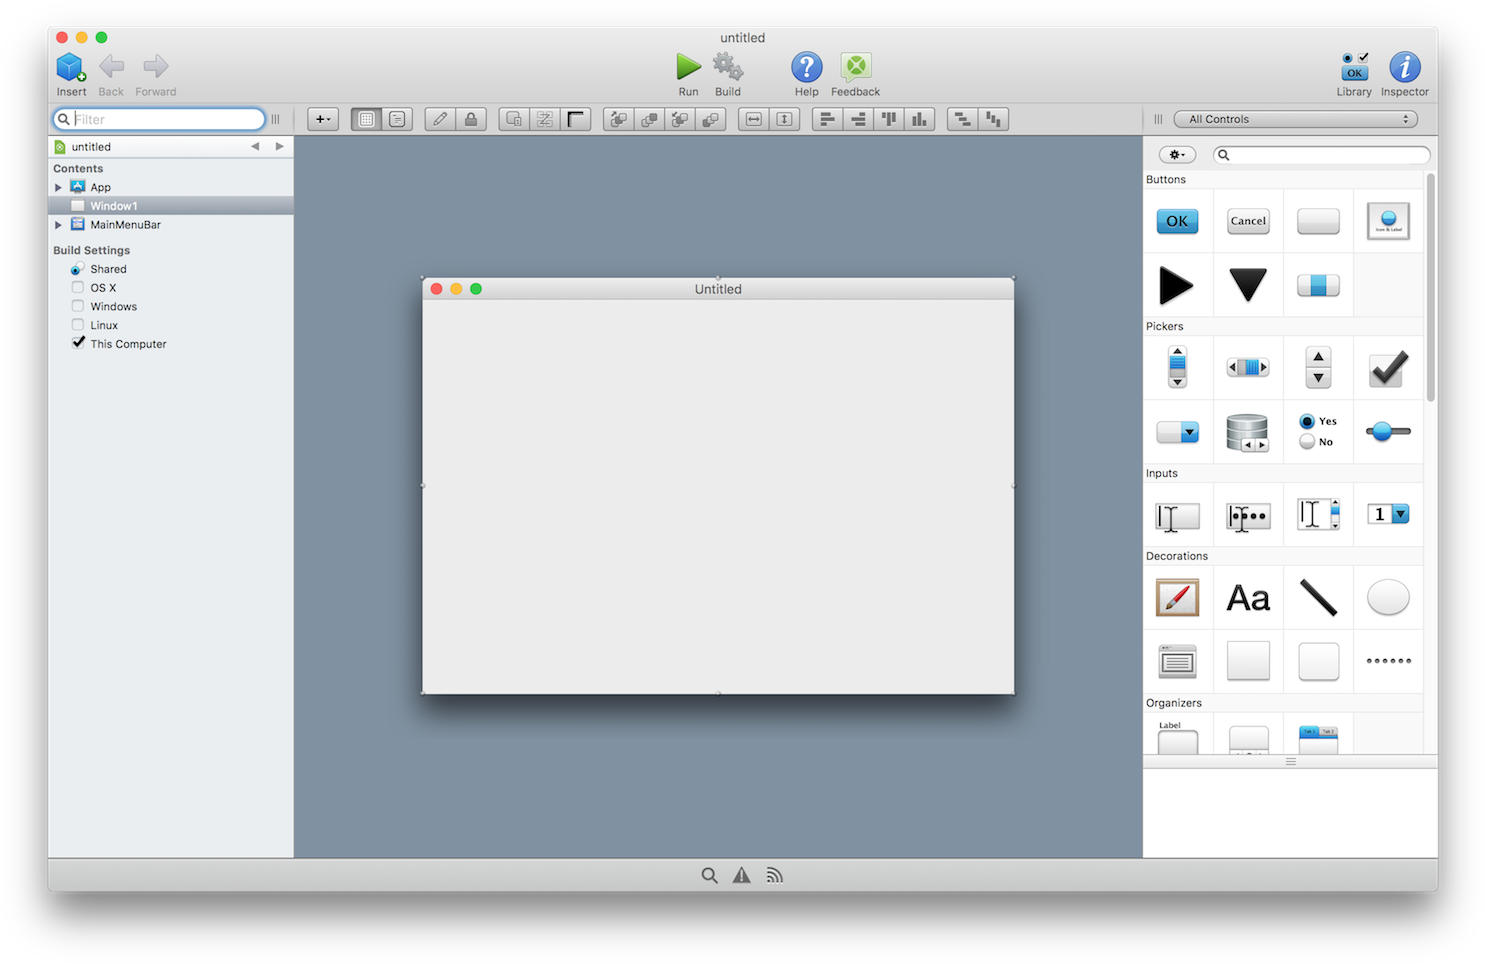Select Window1 in the Contents list
The width and height of the screenshot is (1485, 964).
click(x=112, y=205)
